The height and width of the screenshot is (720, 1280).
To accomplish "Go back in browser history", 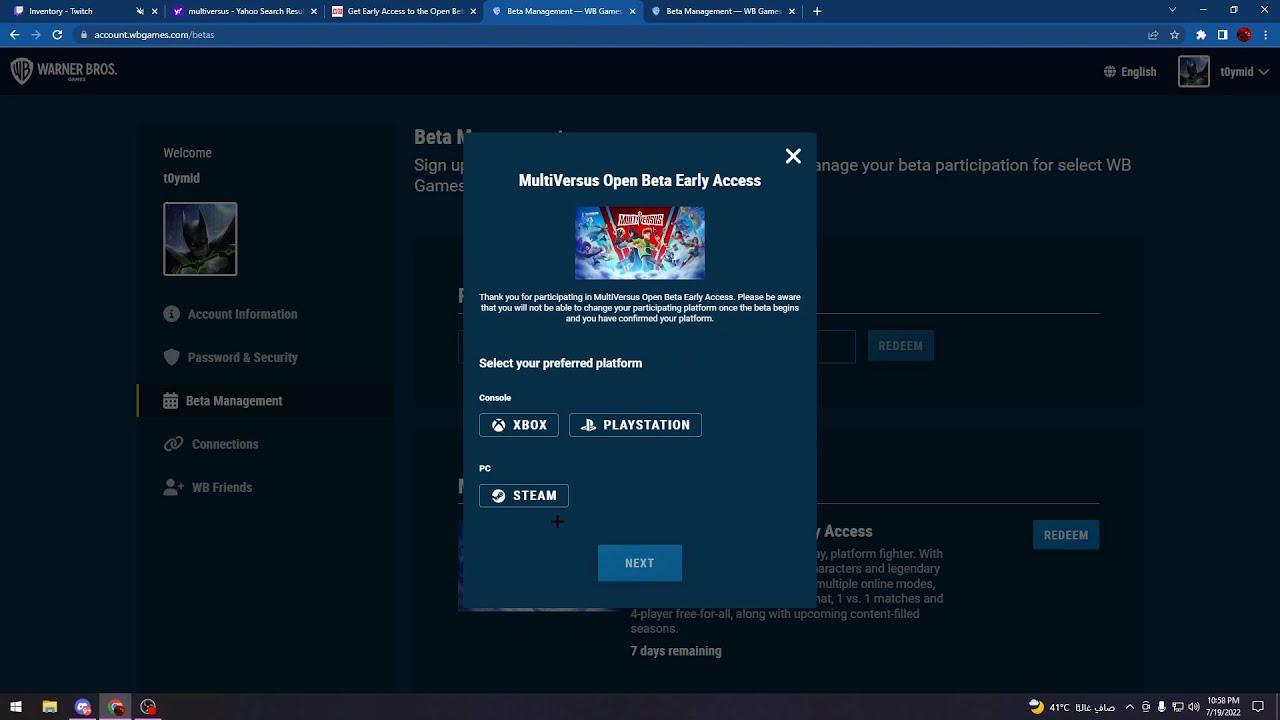I will tap(14, 34).
